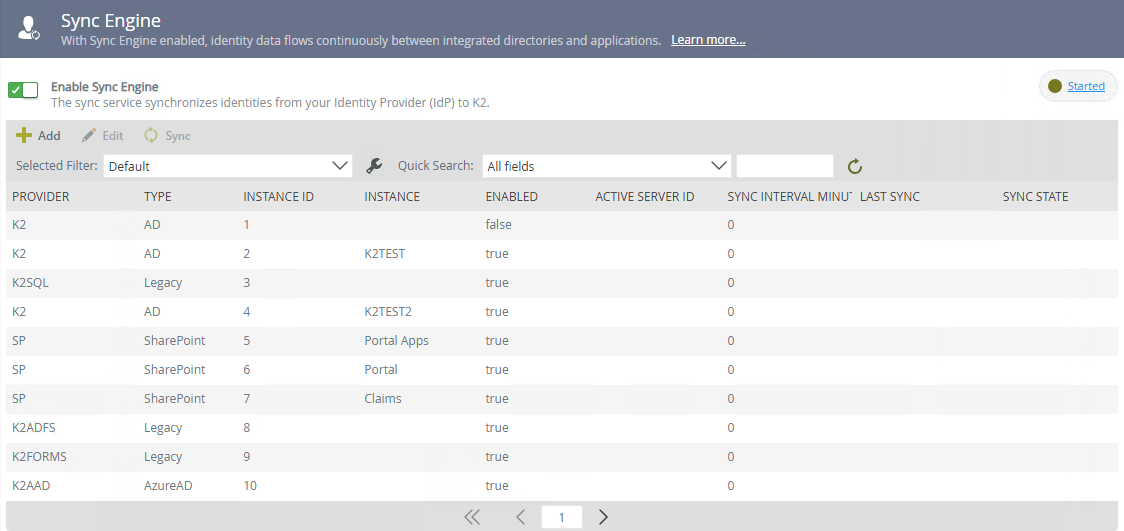Select the K2TEST2 instance row
The width and height of the screenshot is (1124, 531).
coord(388,312)
